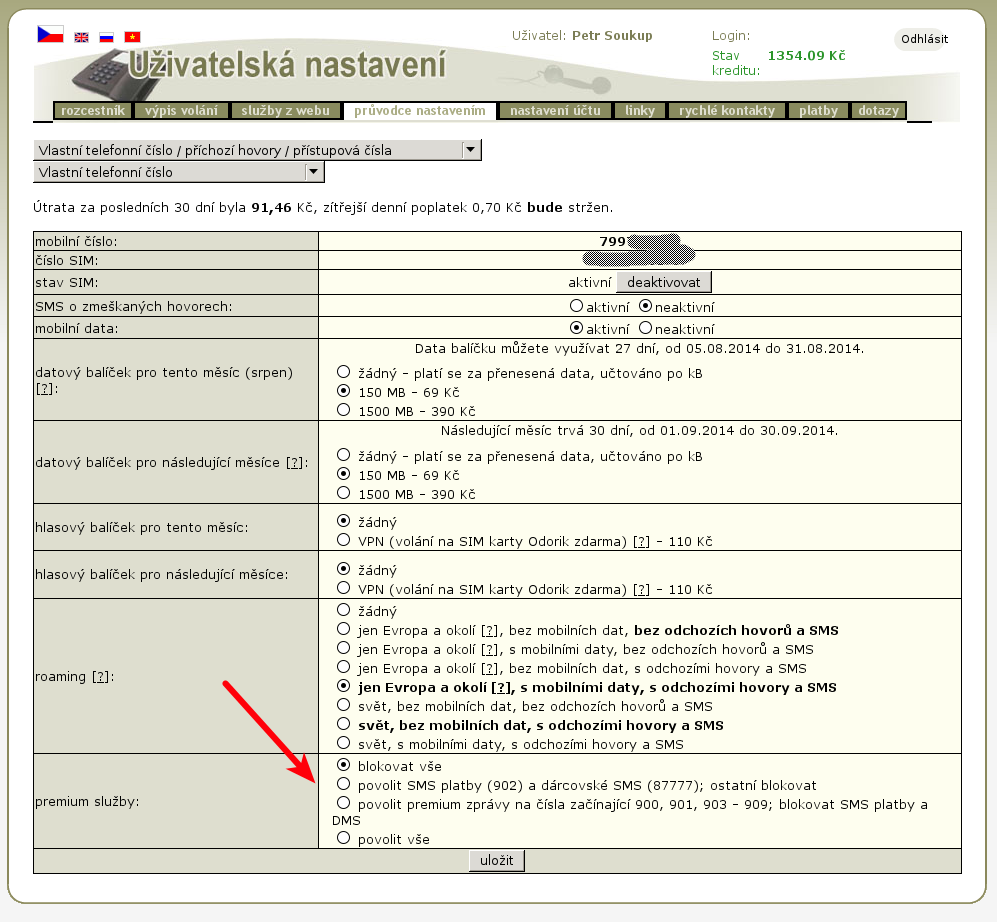Open help for roaming [?] label
Screen dimensions: 997x922
pyautogui.click(x=100, y=677)
